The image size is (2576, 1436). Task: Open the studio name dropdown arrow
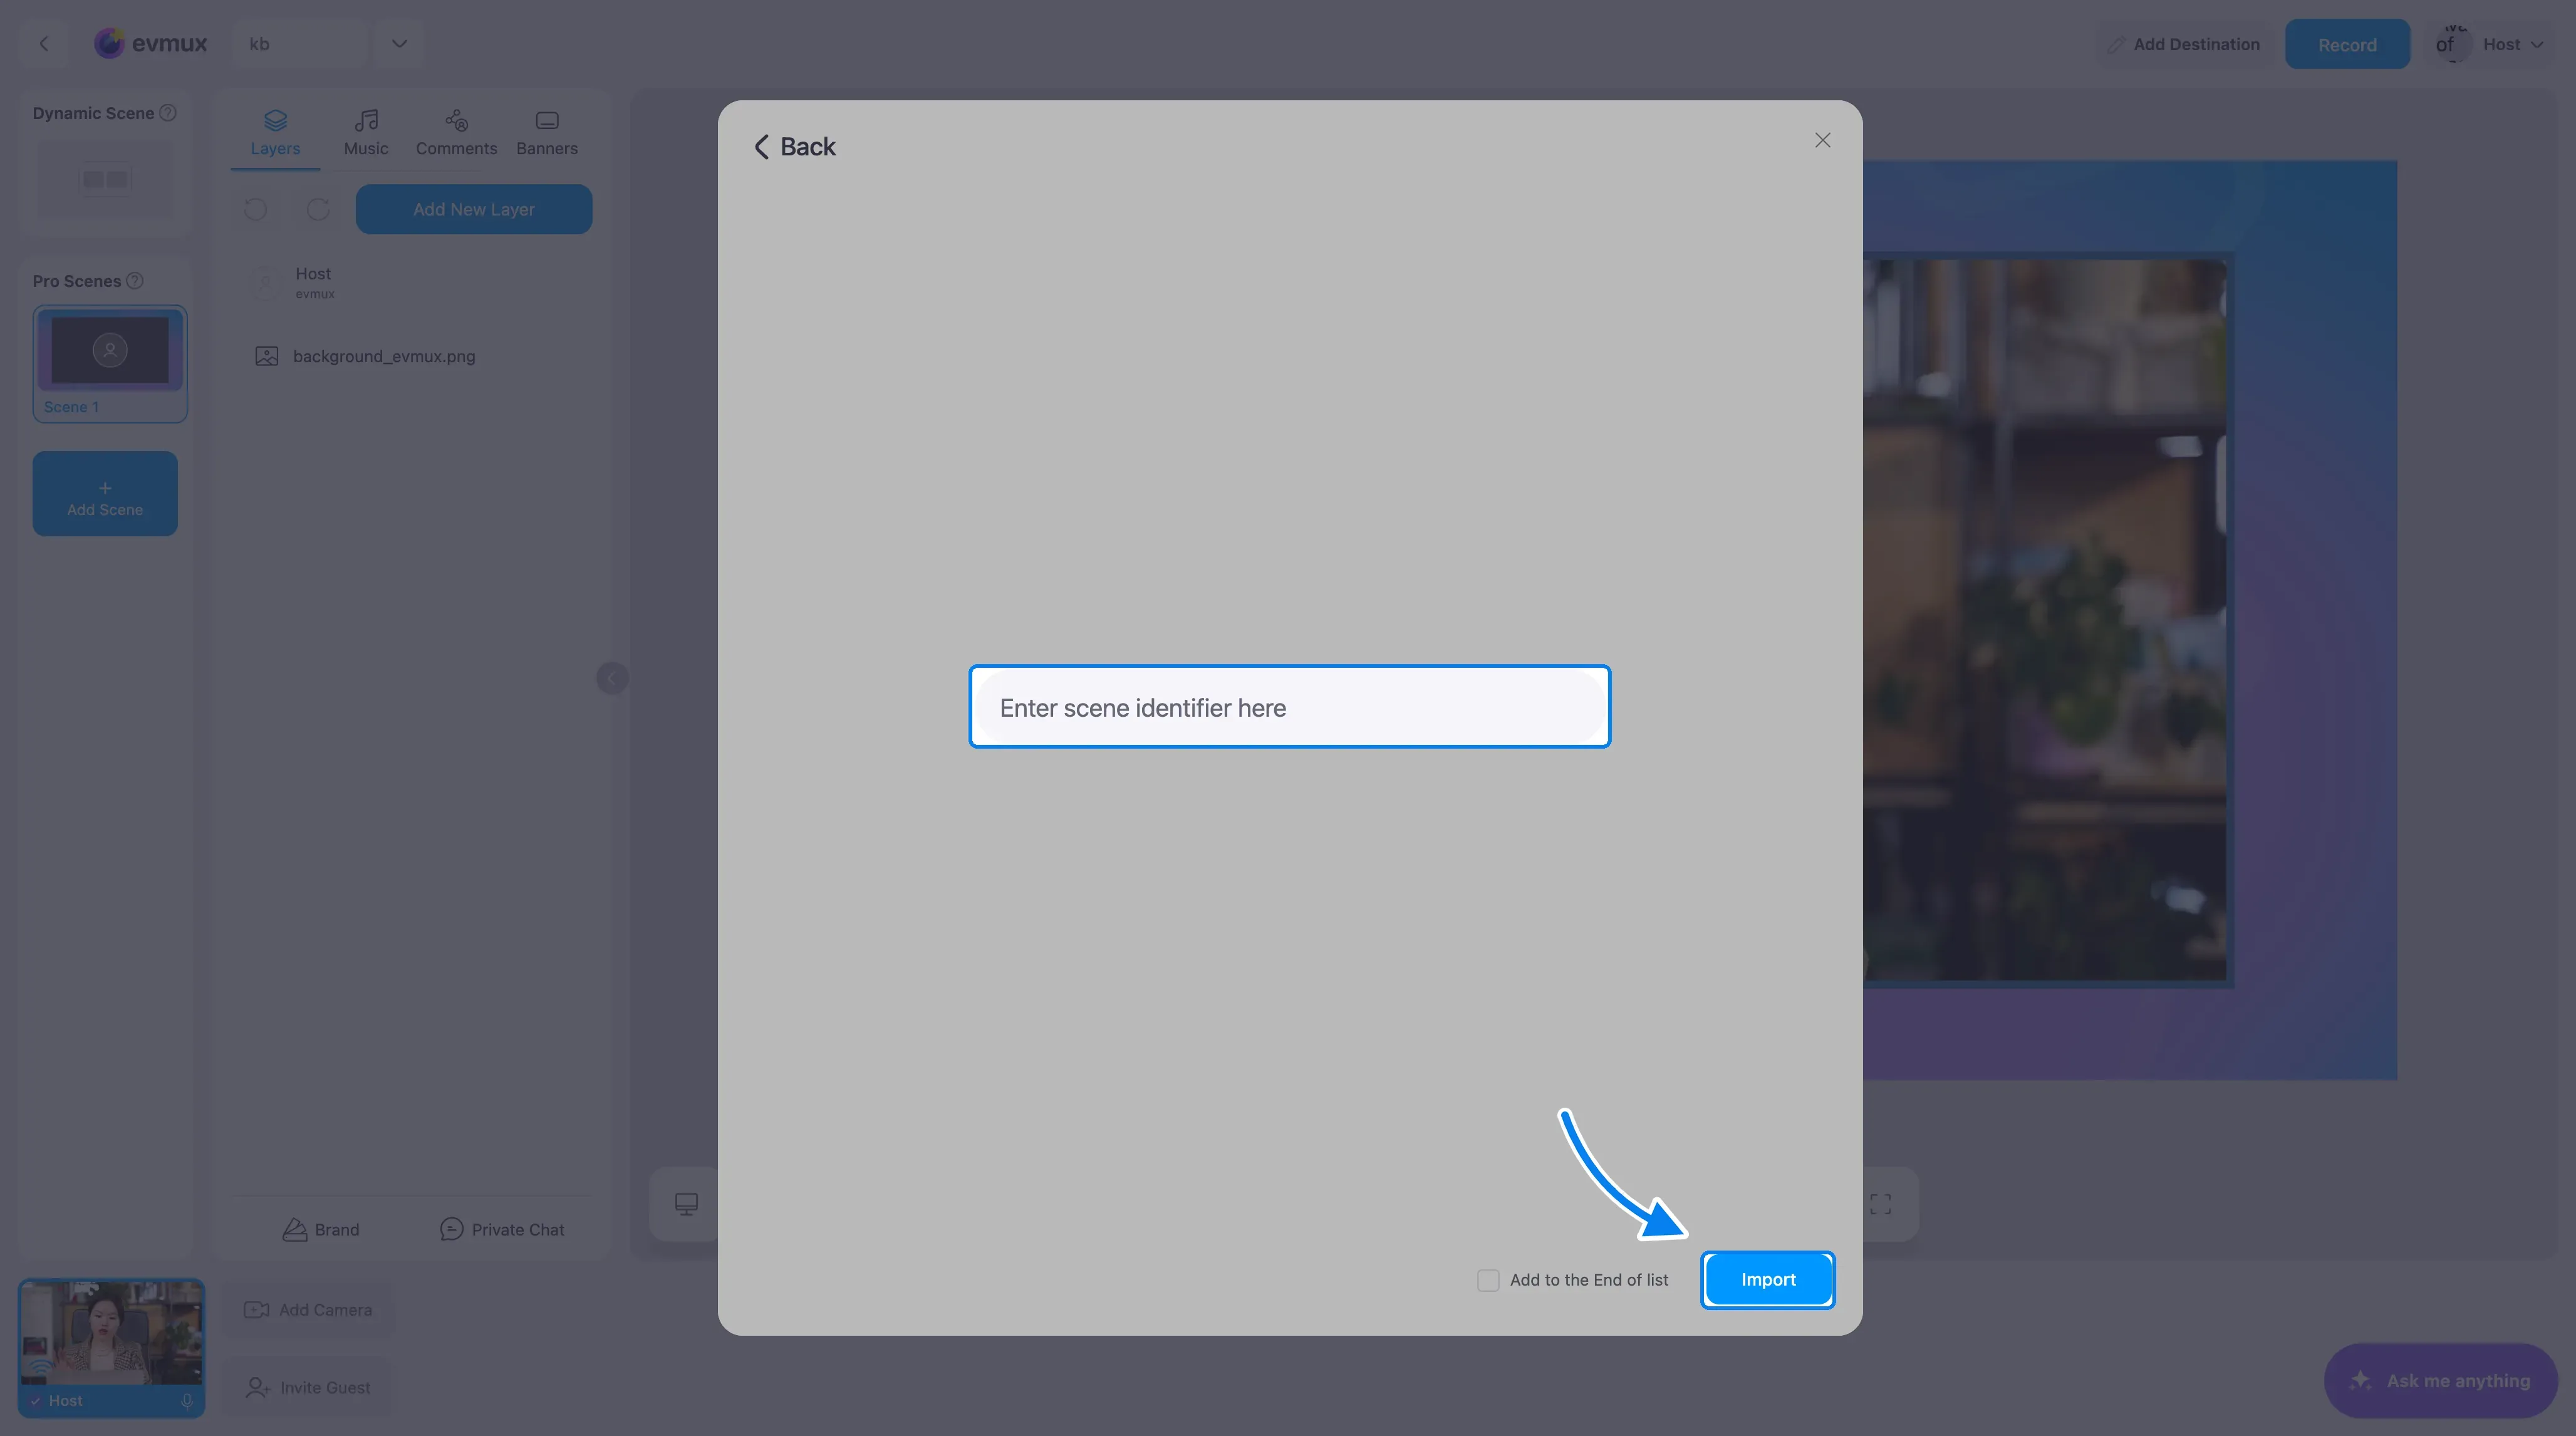coord(399,44)
